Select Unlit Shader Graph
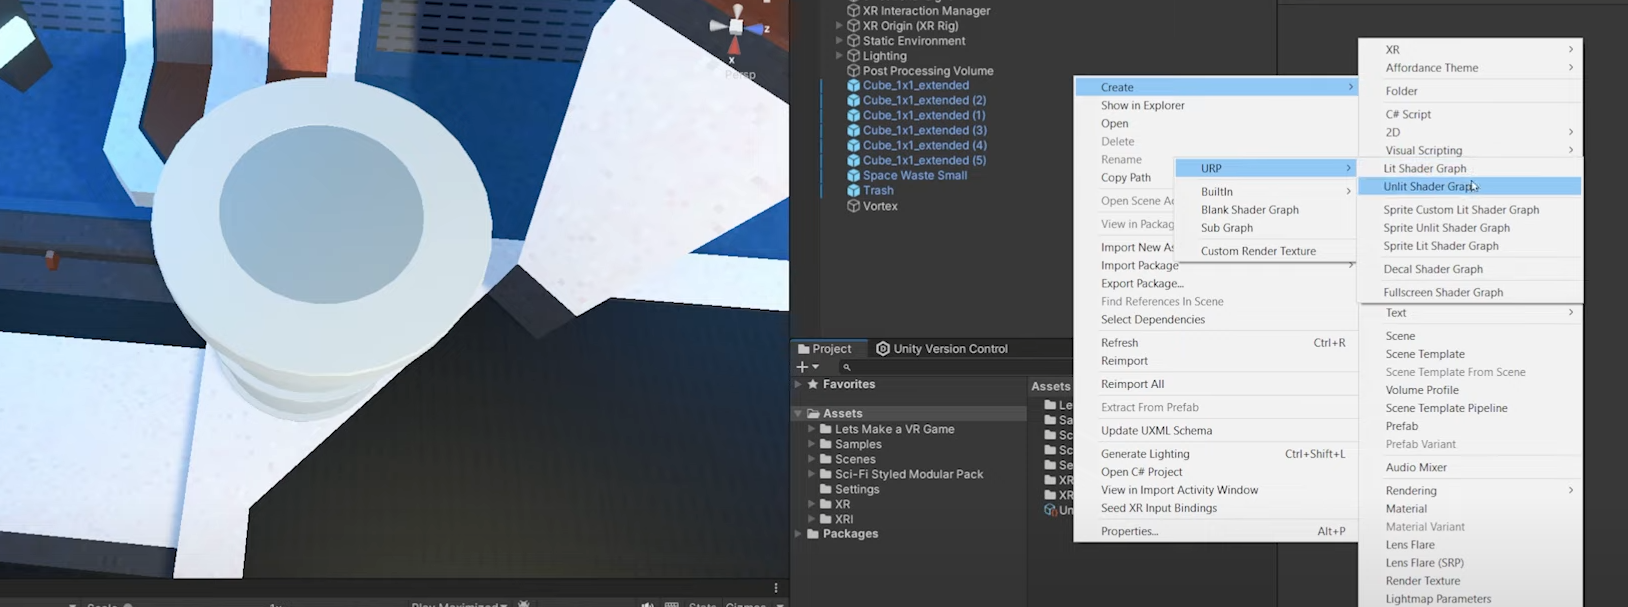The height and width of the screenshot is (607, 1628). point(1469,186)
